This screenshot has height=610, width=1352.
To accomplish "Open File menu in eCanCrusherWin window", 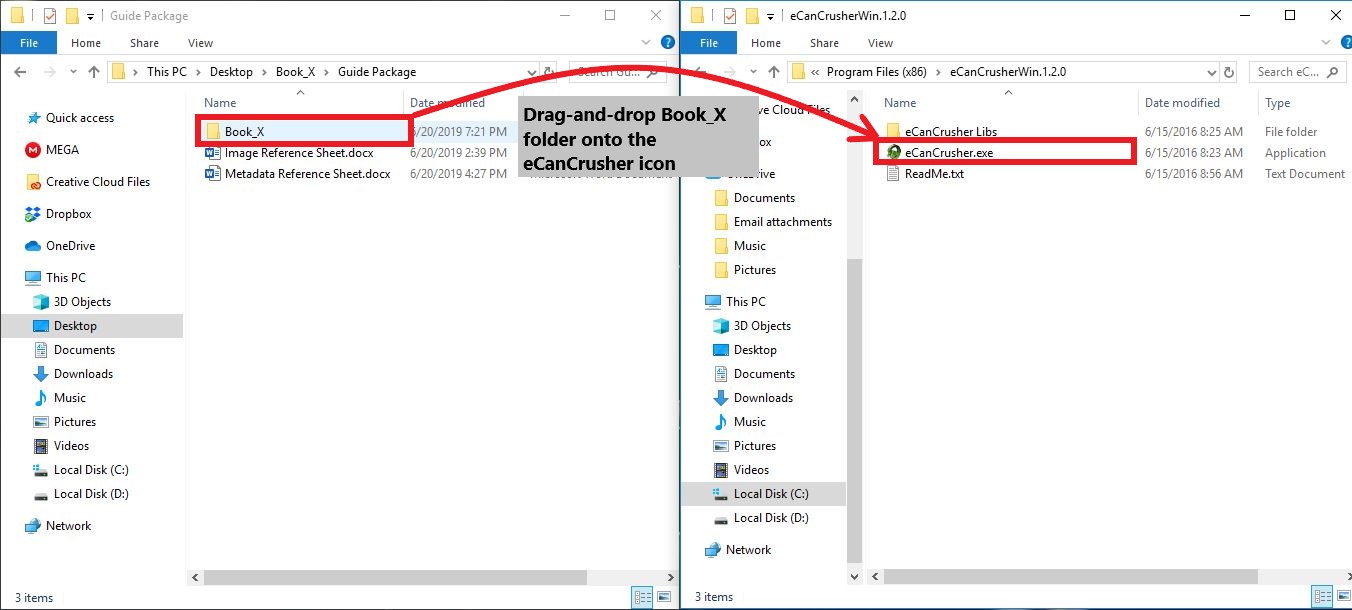I will [709, 43].
